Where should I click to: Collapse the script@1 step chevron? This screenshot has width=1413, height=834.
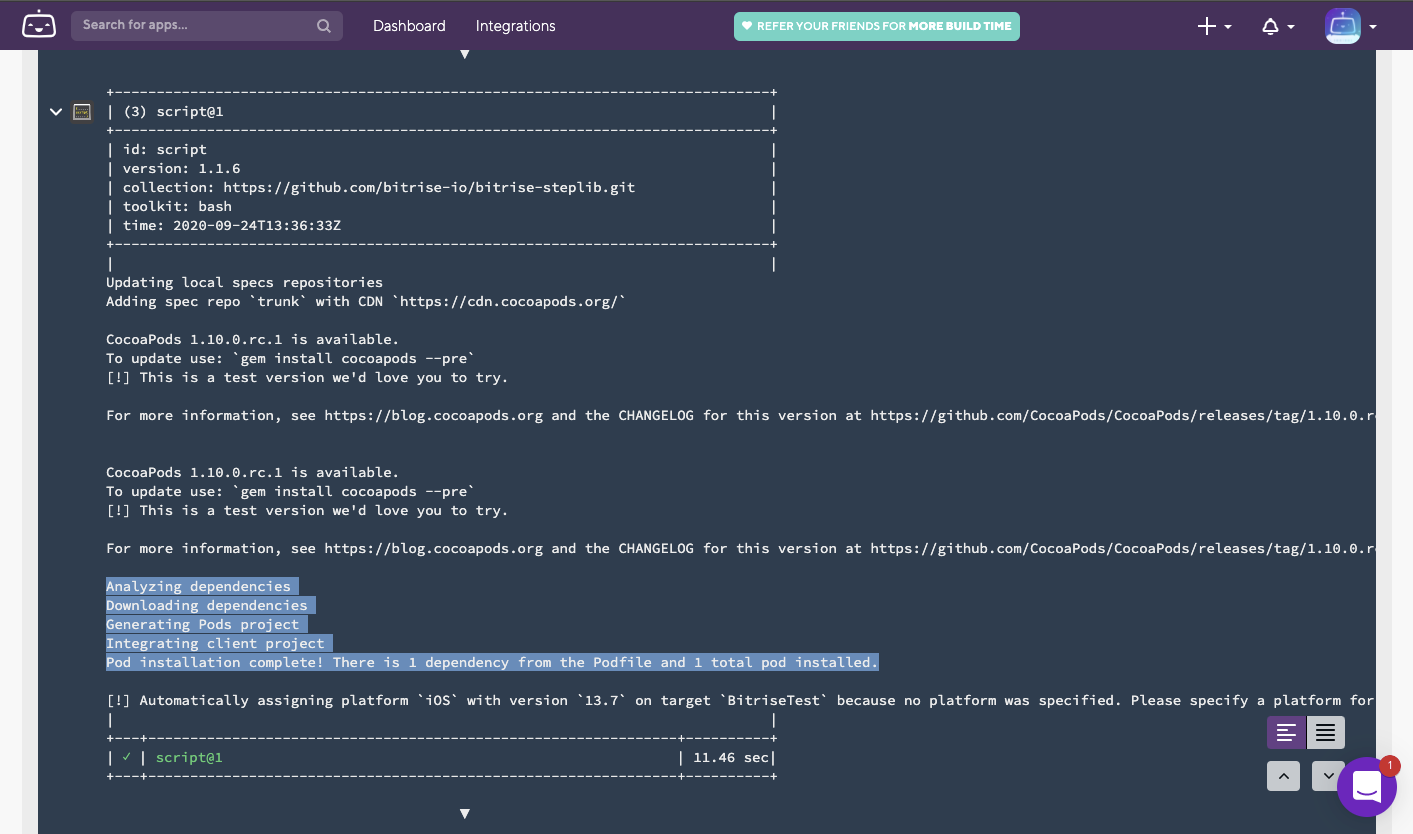(56, 112)
